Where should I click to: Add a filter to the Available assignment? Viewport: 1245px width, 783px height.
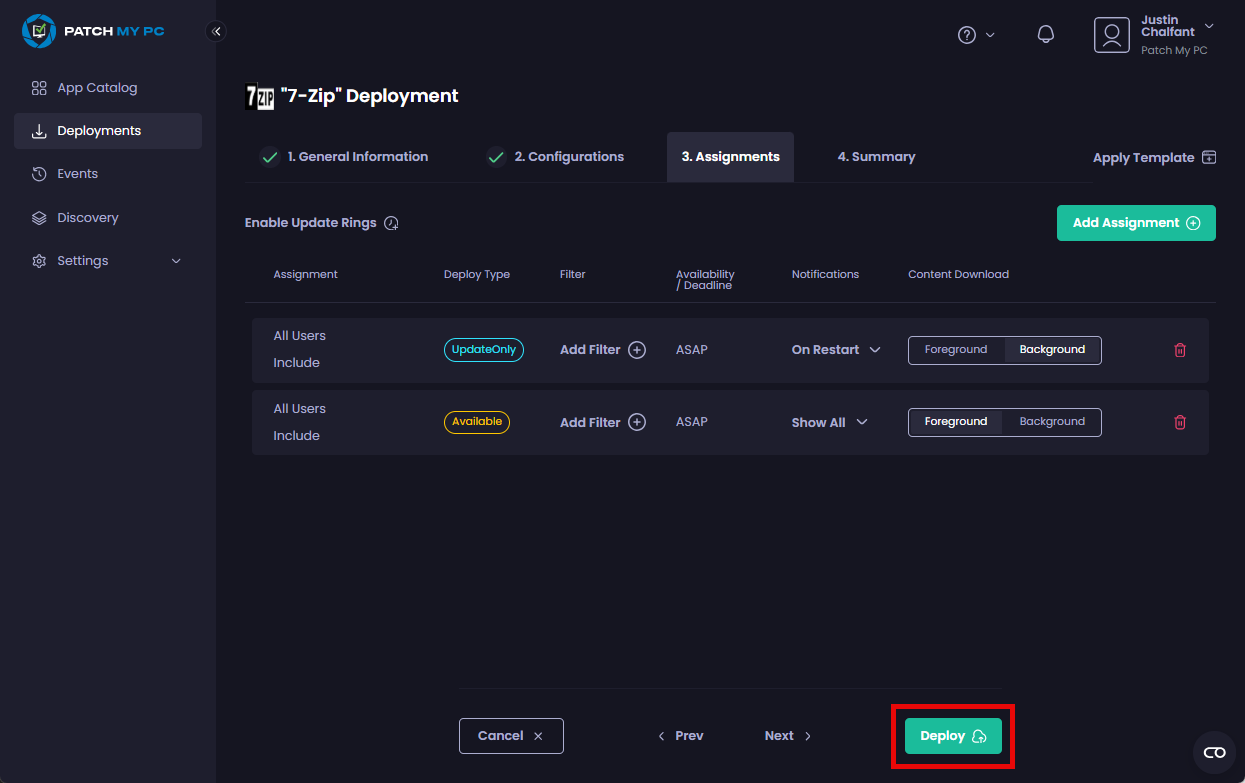tap(602, 422)
